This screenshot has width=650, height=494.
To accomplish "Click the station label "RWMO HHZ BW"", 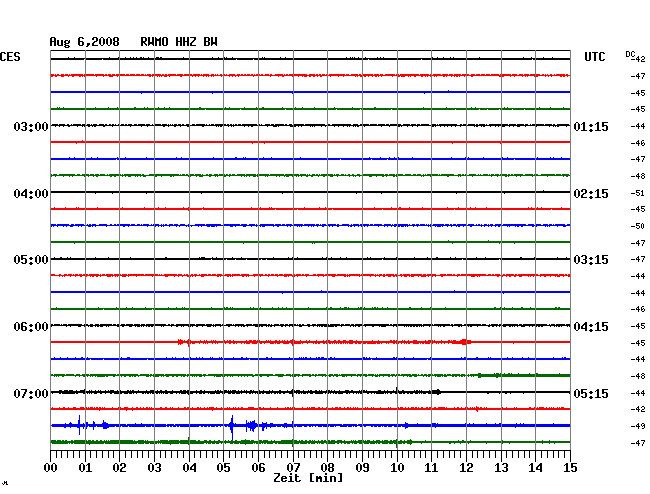I will [x=179, y=42].
